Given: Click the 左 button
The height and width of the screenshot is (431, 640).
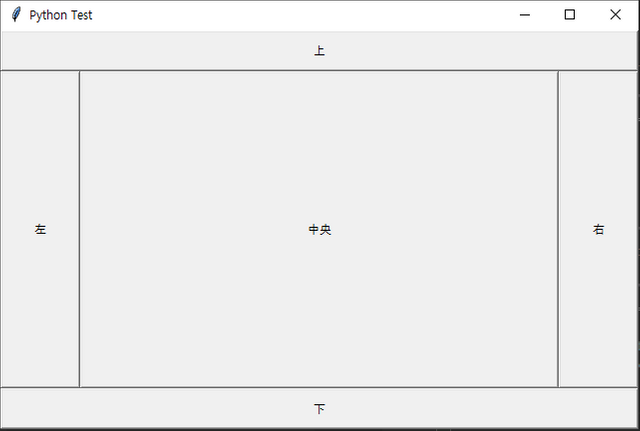Looking at the screenshot, I should click(x=40, y=229).
